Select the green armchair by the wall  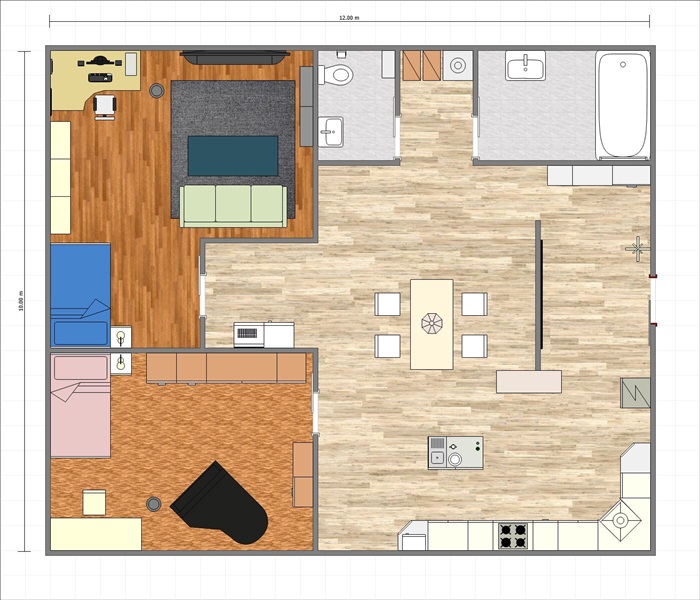634,393
